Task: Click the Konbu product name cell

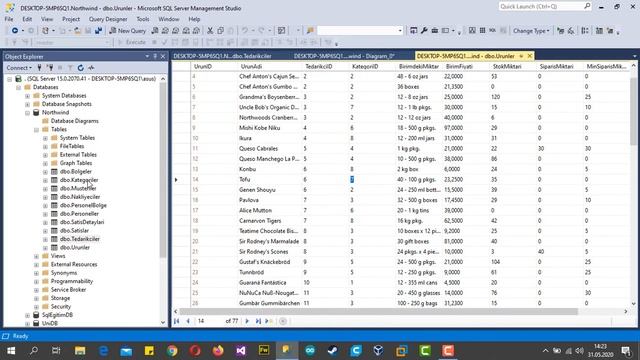Action: tap(269, 169)
